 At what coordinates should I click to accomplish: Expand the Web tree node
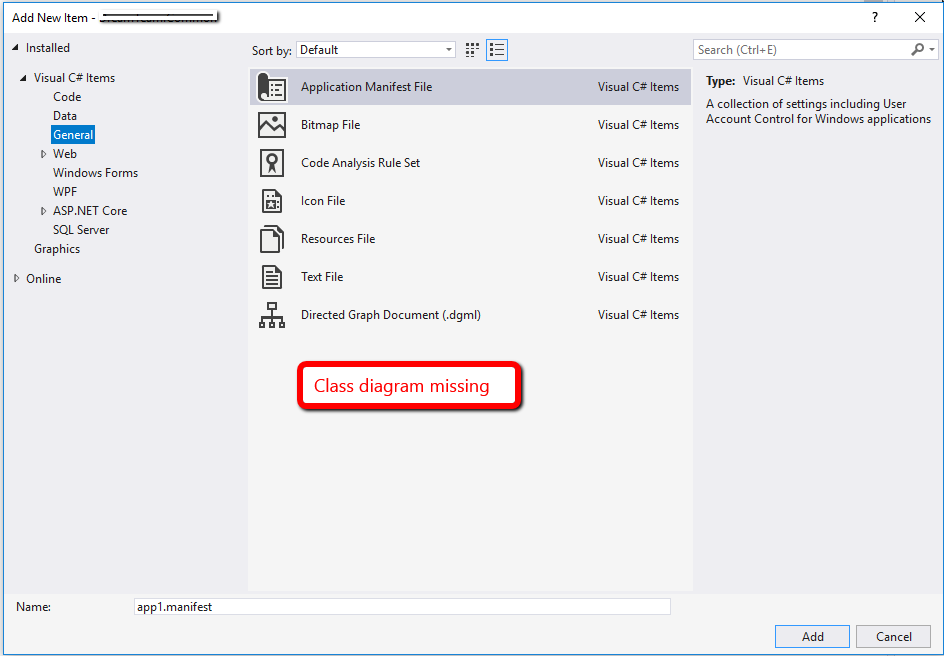tap(44, 153)
